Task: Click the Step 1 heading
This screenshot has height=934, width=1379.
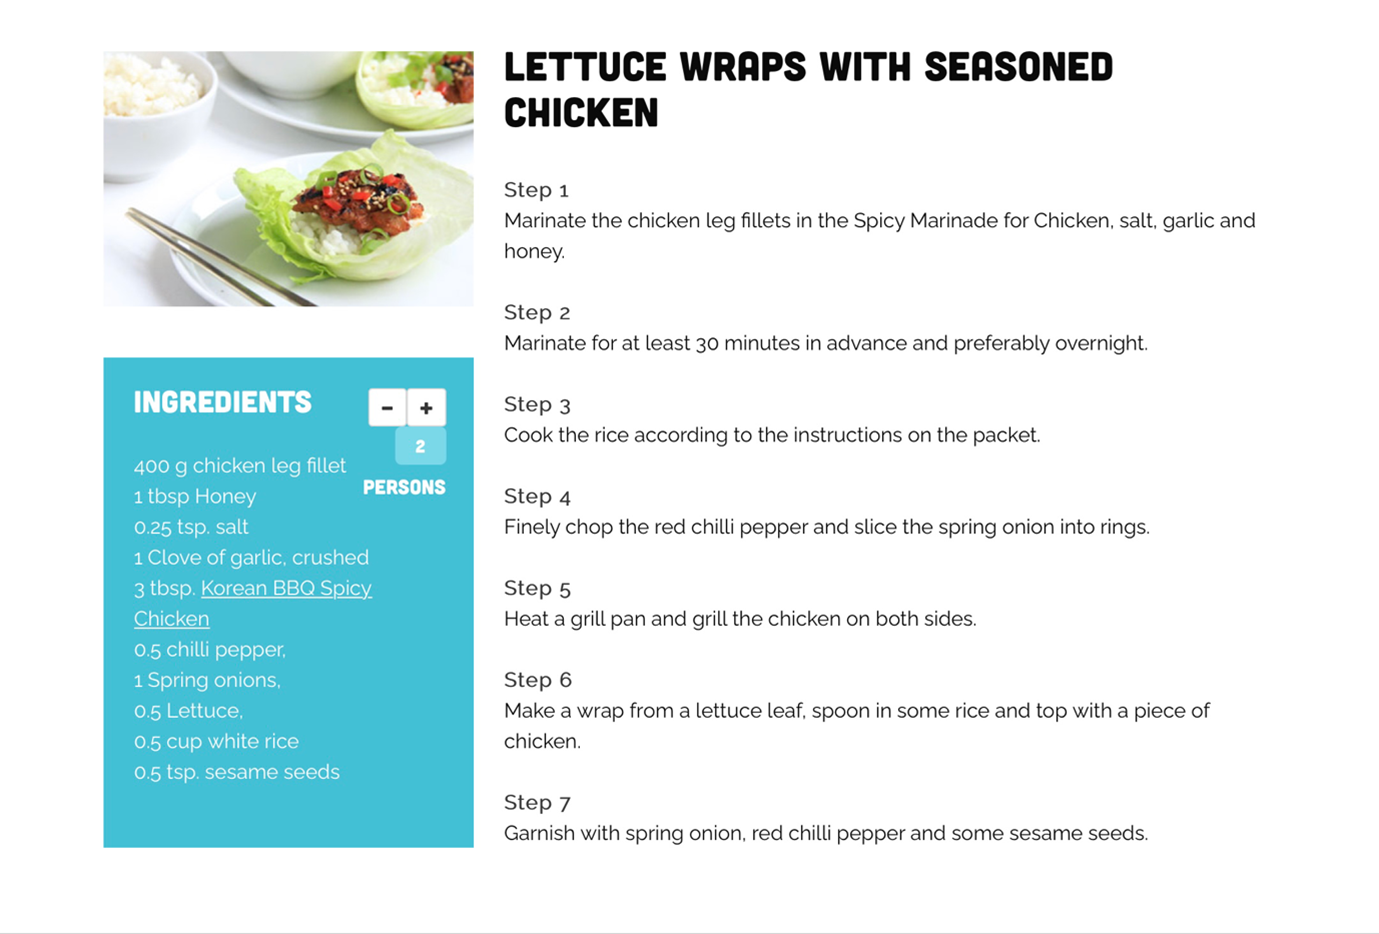Action: [x=536, y=190]
